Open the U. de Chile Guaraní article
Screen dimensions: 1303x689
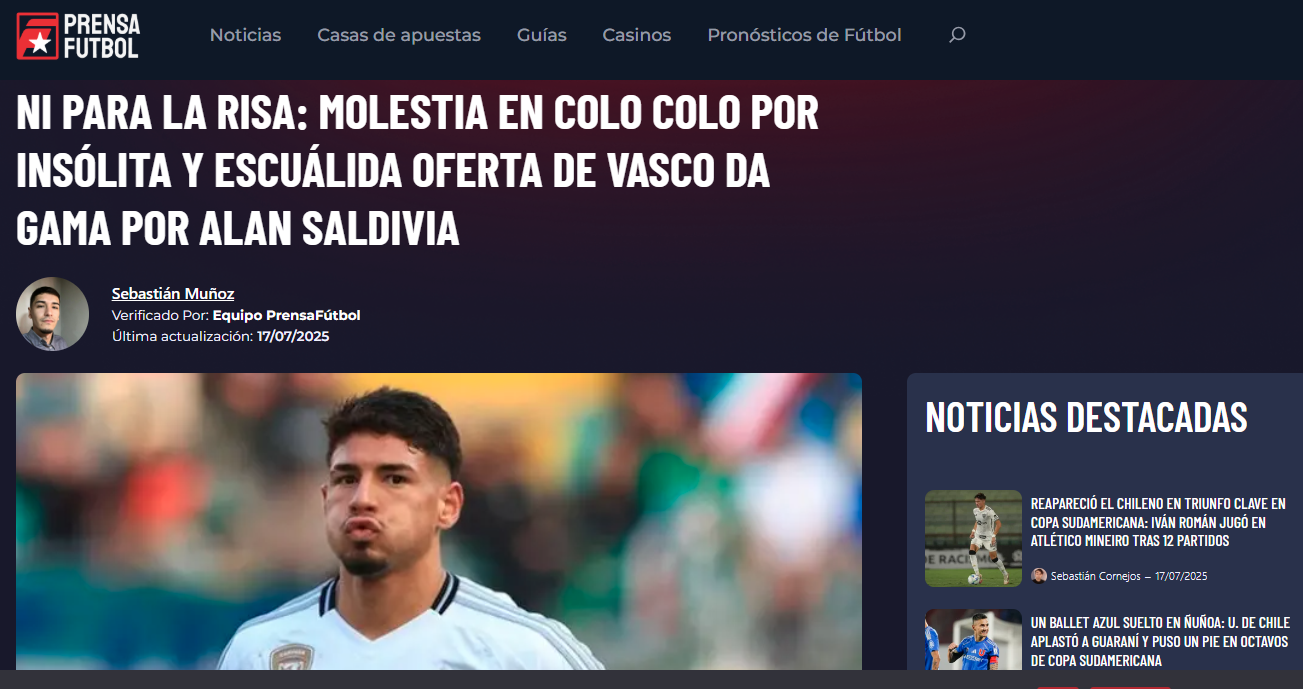(1159, 642)
